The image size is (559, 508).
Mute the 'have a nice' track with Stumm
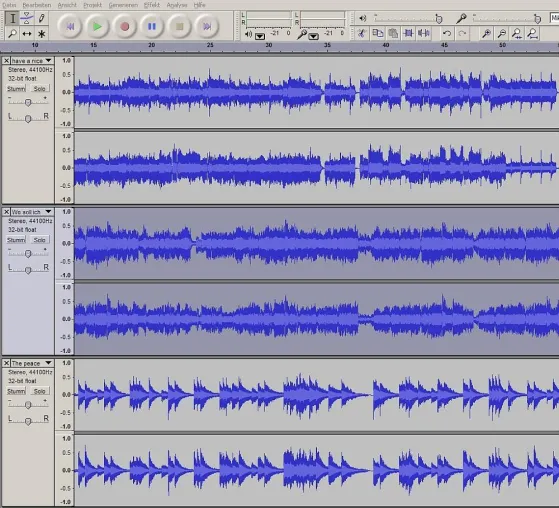pos(16,88)
